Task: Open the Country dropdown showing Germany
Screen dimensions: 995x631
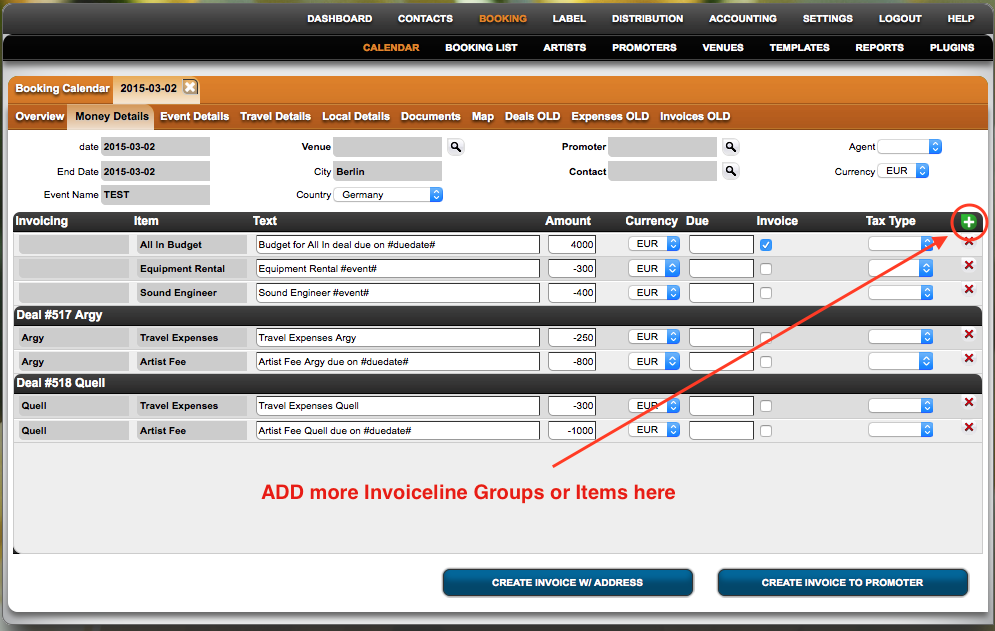Action: pyautogui.click(x=389, y=195)
